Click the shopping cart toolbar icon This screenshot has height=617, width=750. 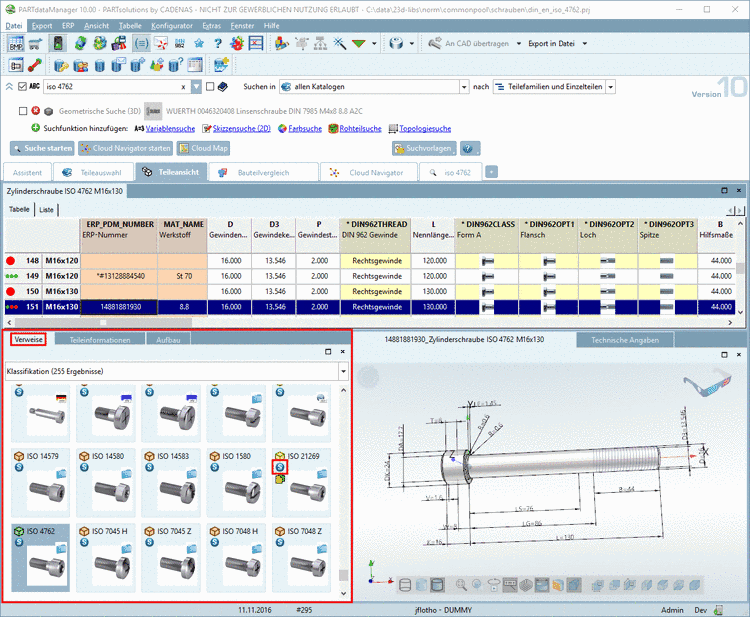(x=37, y=44)
